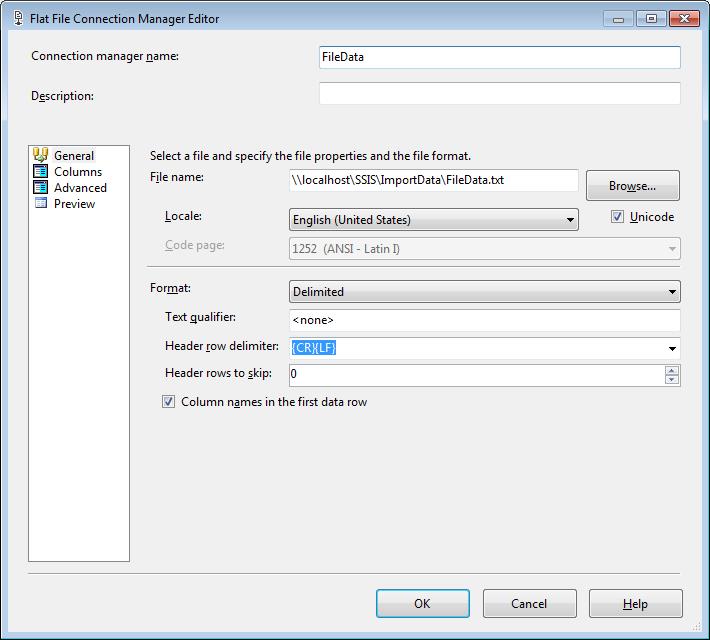Increase Header rows to skip with up arrow
The width and height of the screenshot is (710, 640).
tap(672, 371)
